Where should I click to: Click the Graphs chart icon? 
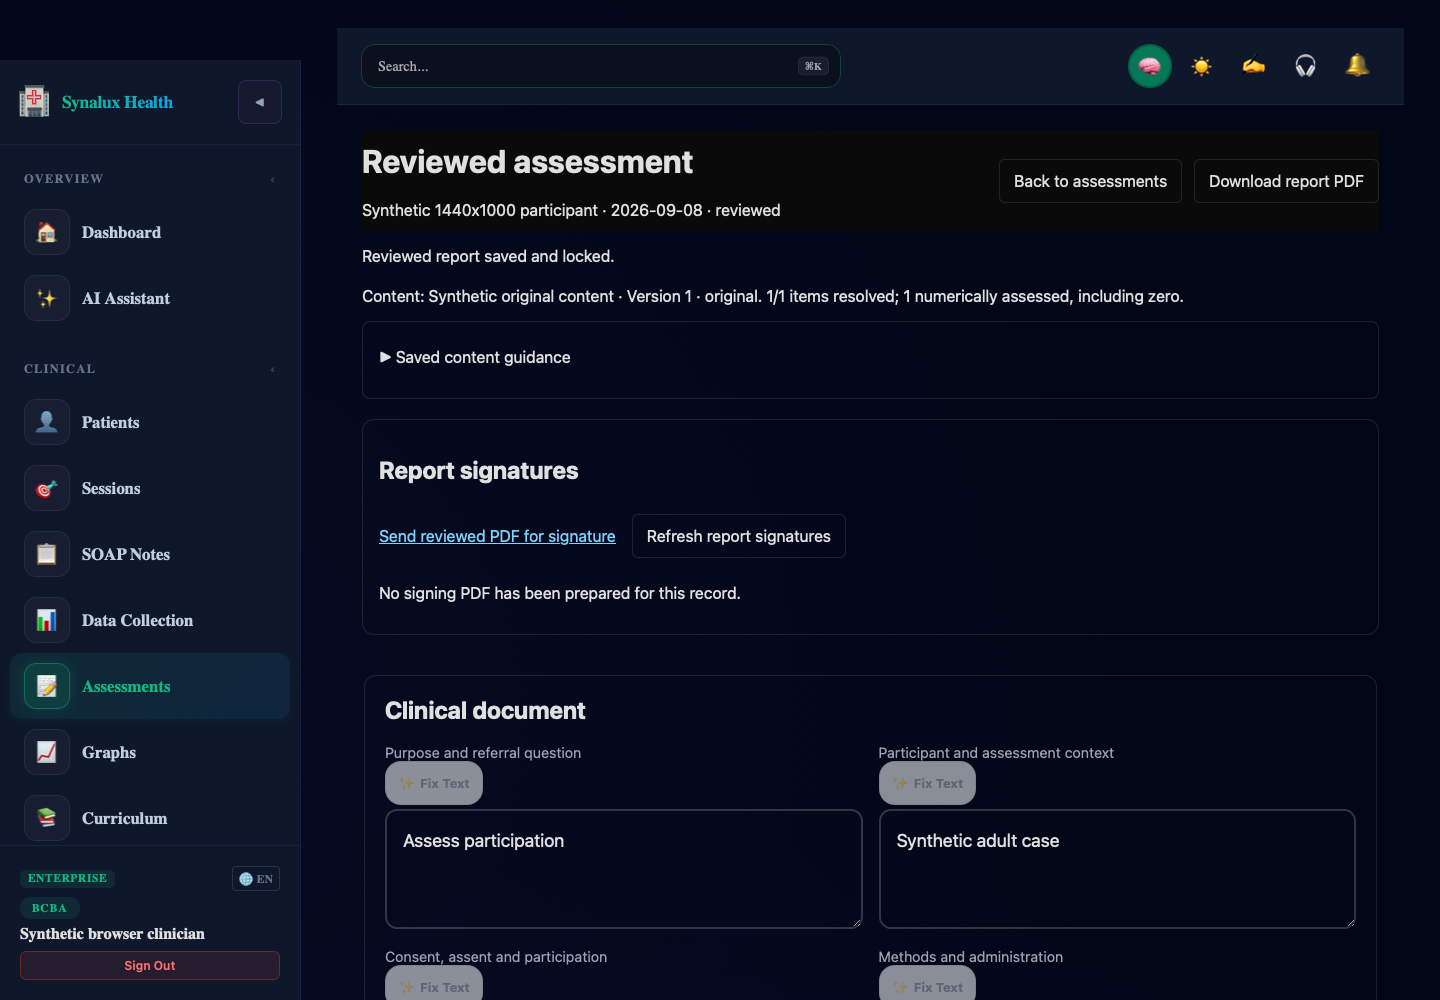[47, 752]
